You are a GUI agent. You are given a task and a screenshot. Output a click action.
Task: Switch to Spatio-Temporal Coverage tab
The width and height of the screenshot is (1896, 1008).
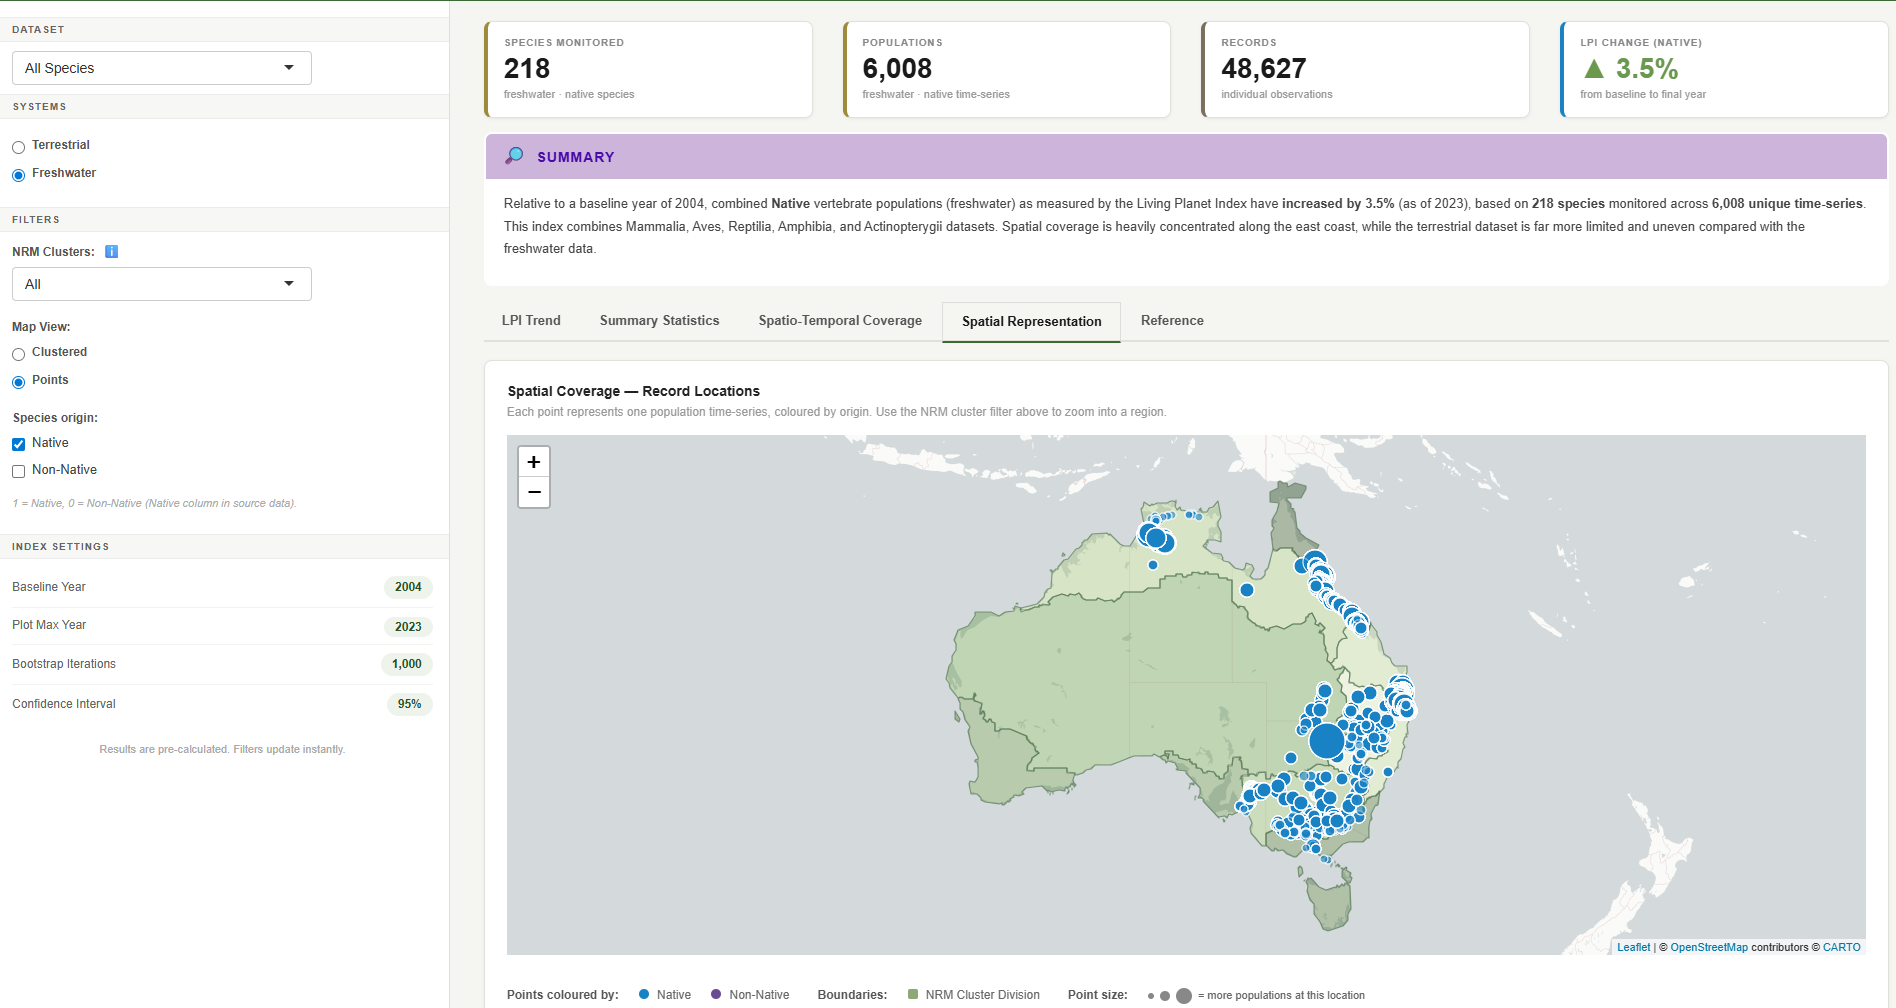tap(840, 321)
